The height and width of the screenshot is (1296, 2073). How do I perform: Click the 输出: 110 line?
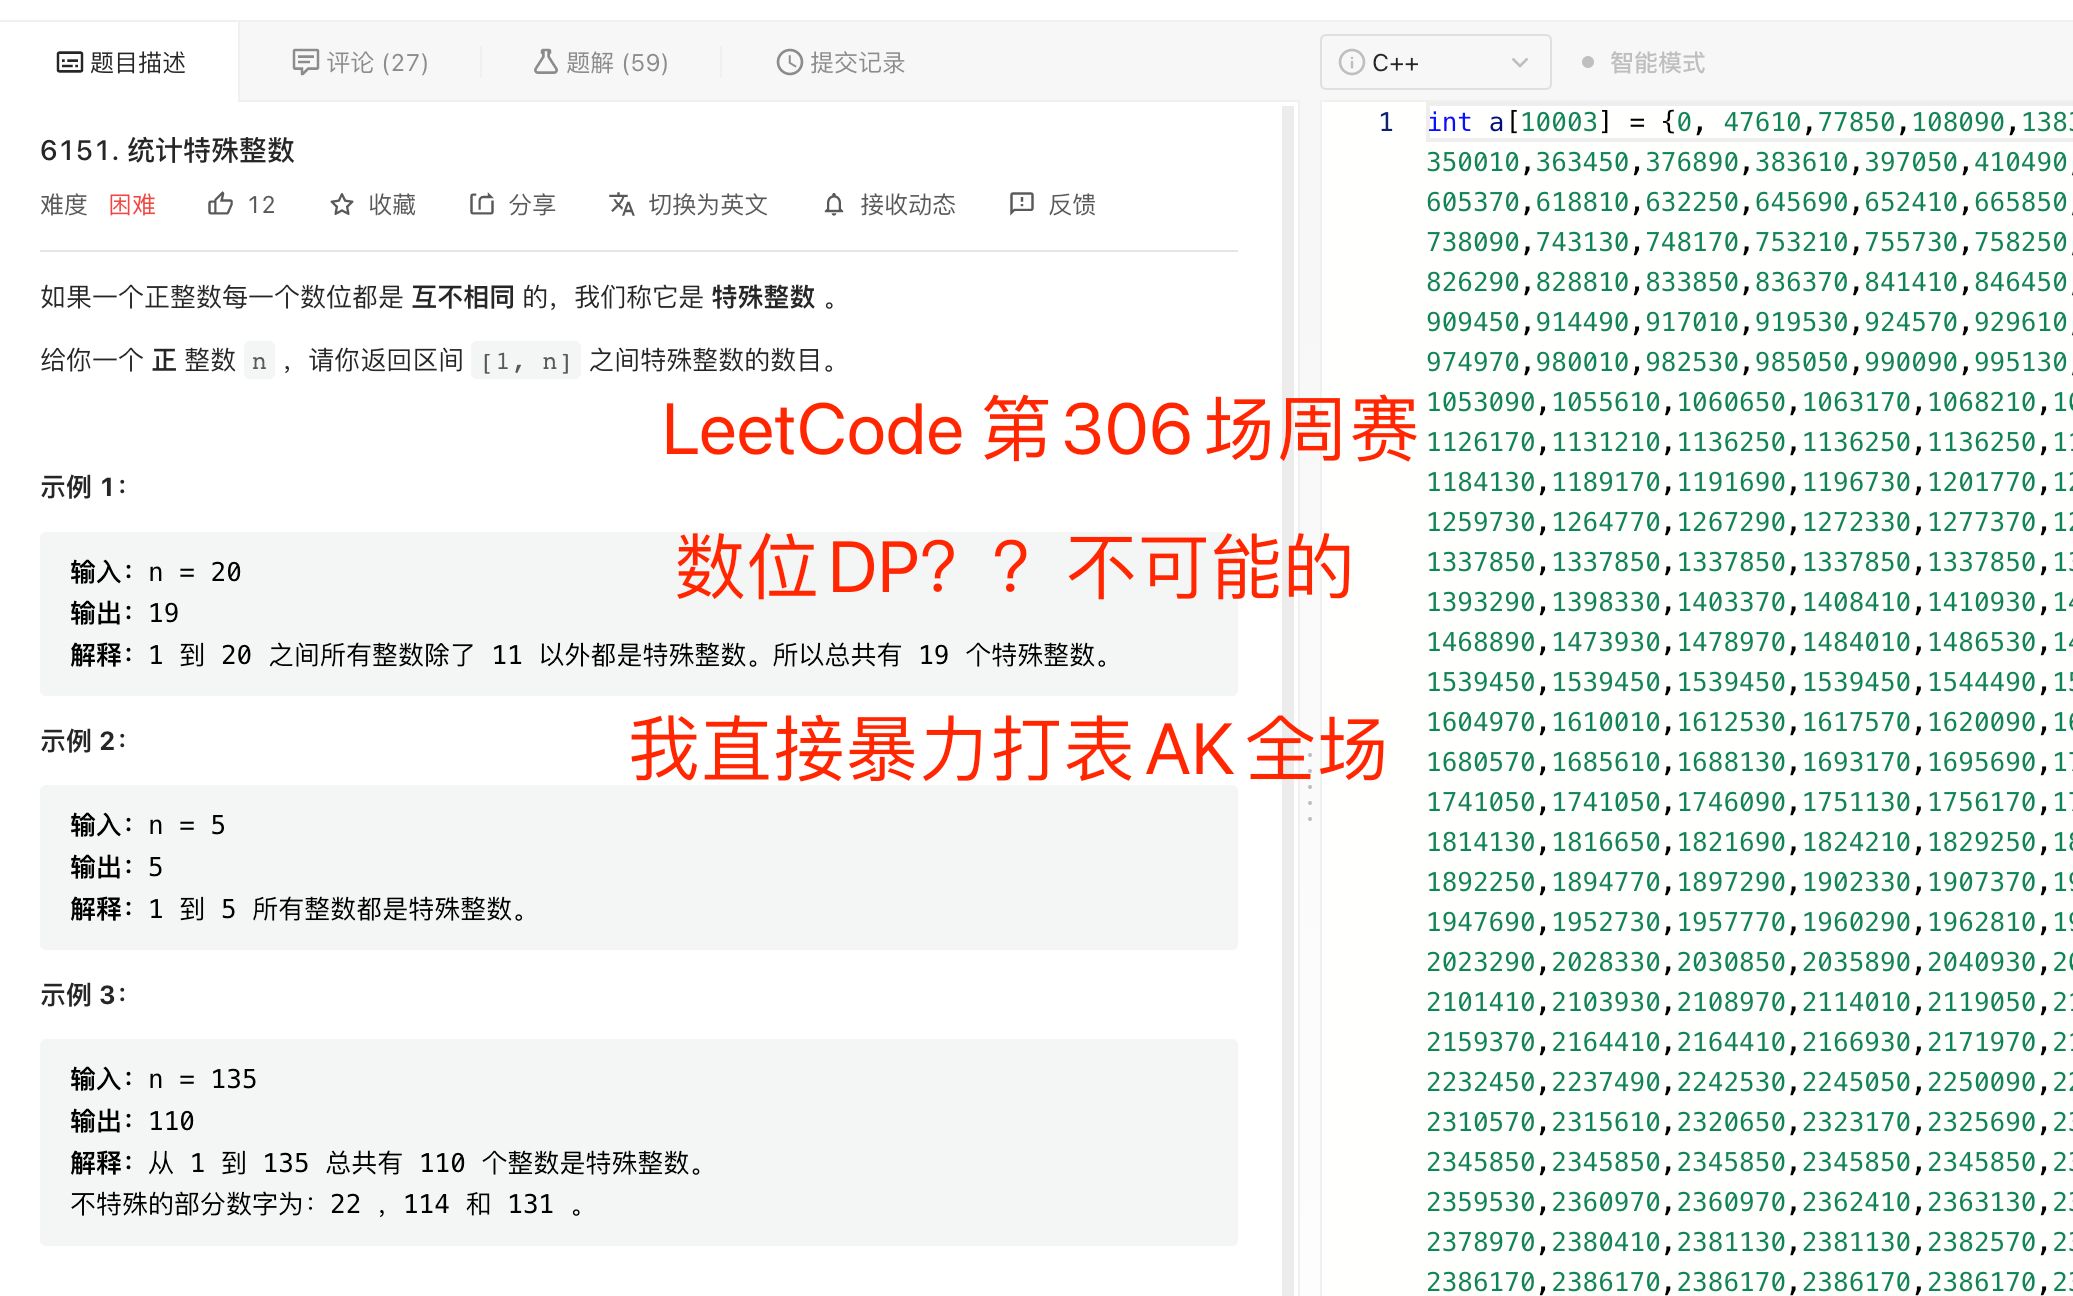[x=132, y=1121]
